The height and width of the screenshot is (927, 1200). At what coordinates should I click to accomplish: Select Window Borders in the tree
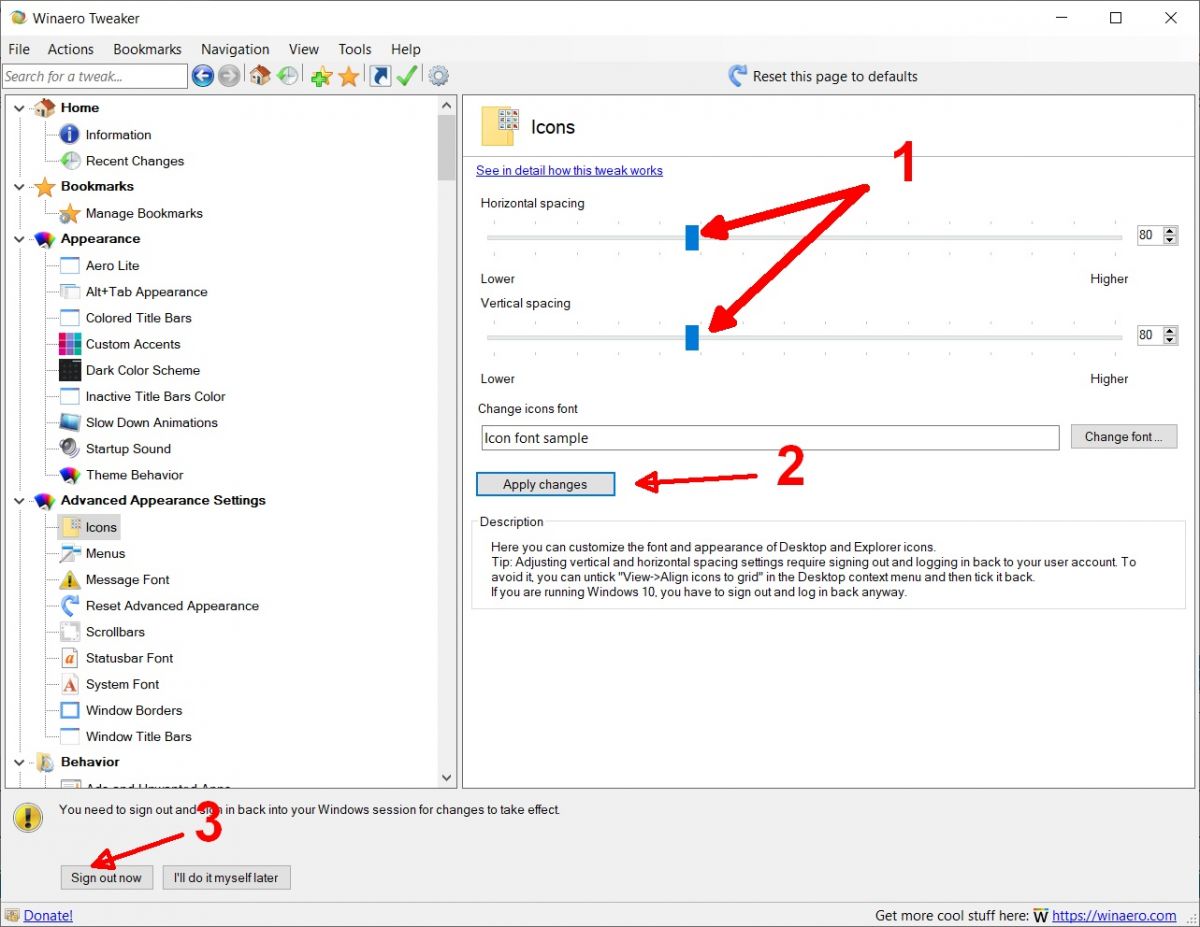pos(134,710)
